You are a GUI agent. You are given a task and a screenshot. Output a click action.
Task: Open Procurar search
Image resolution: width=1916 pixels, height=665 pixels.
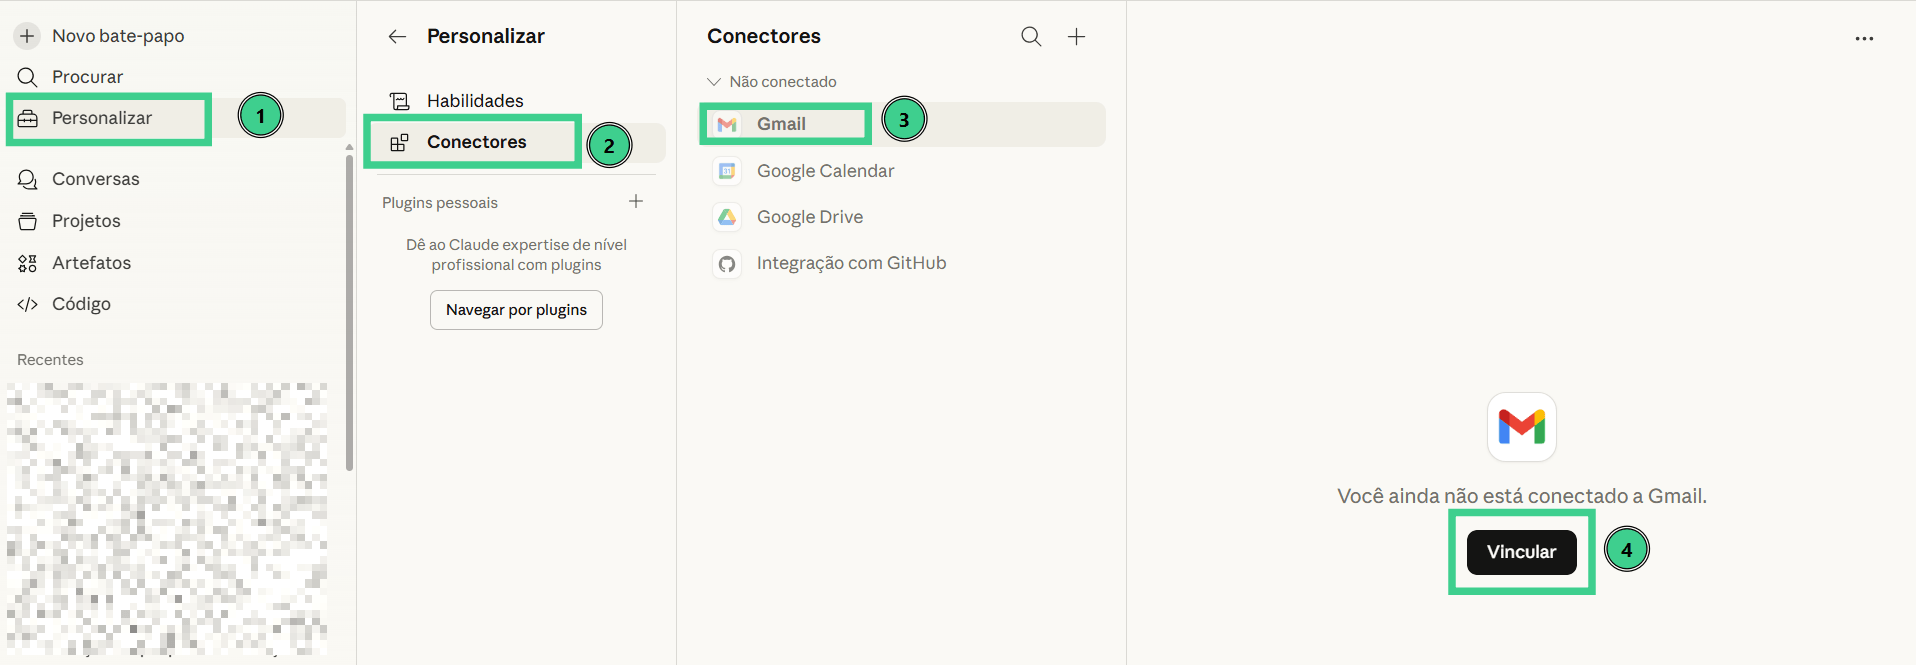(87, 77)
